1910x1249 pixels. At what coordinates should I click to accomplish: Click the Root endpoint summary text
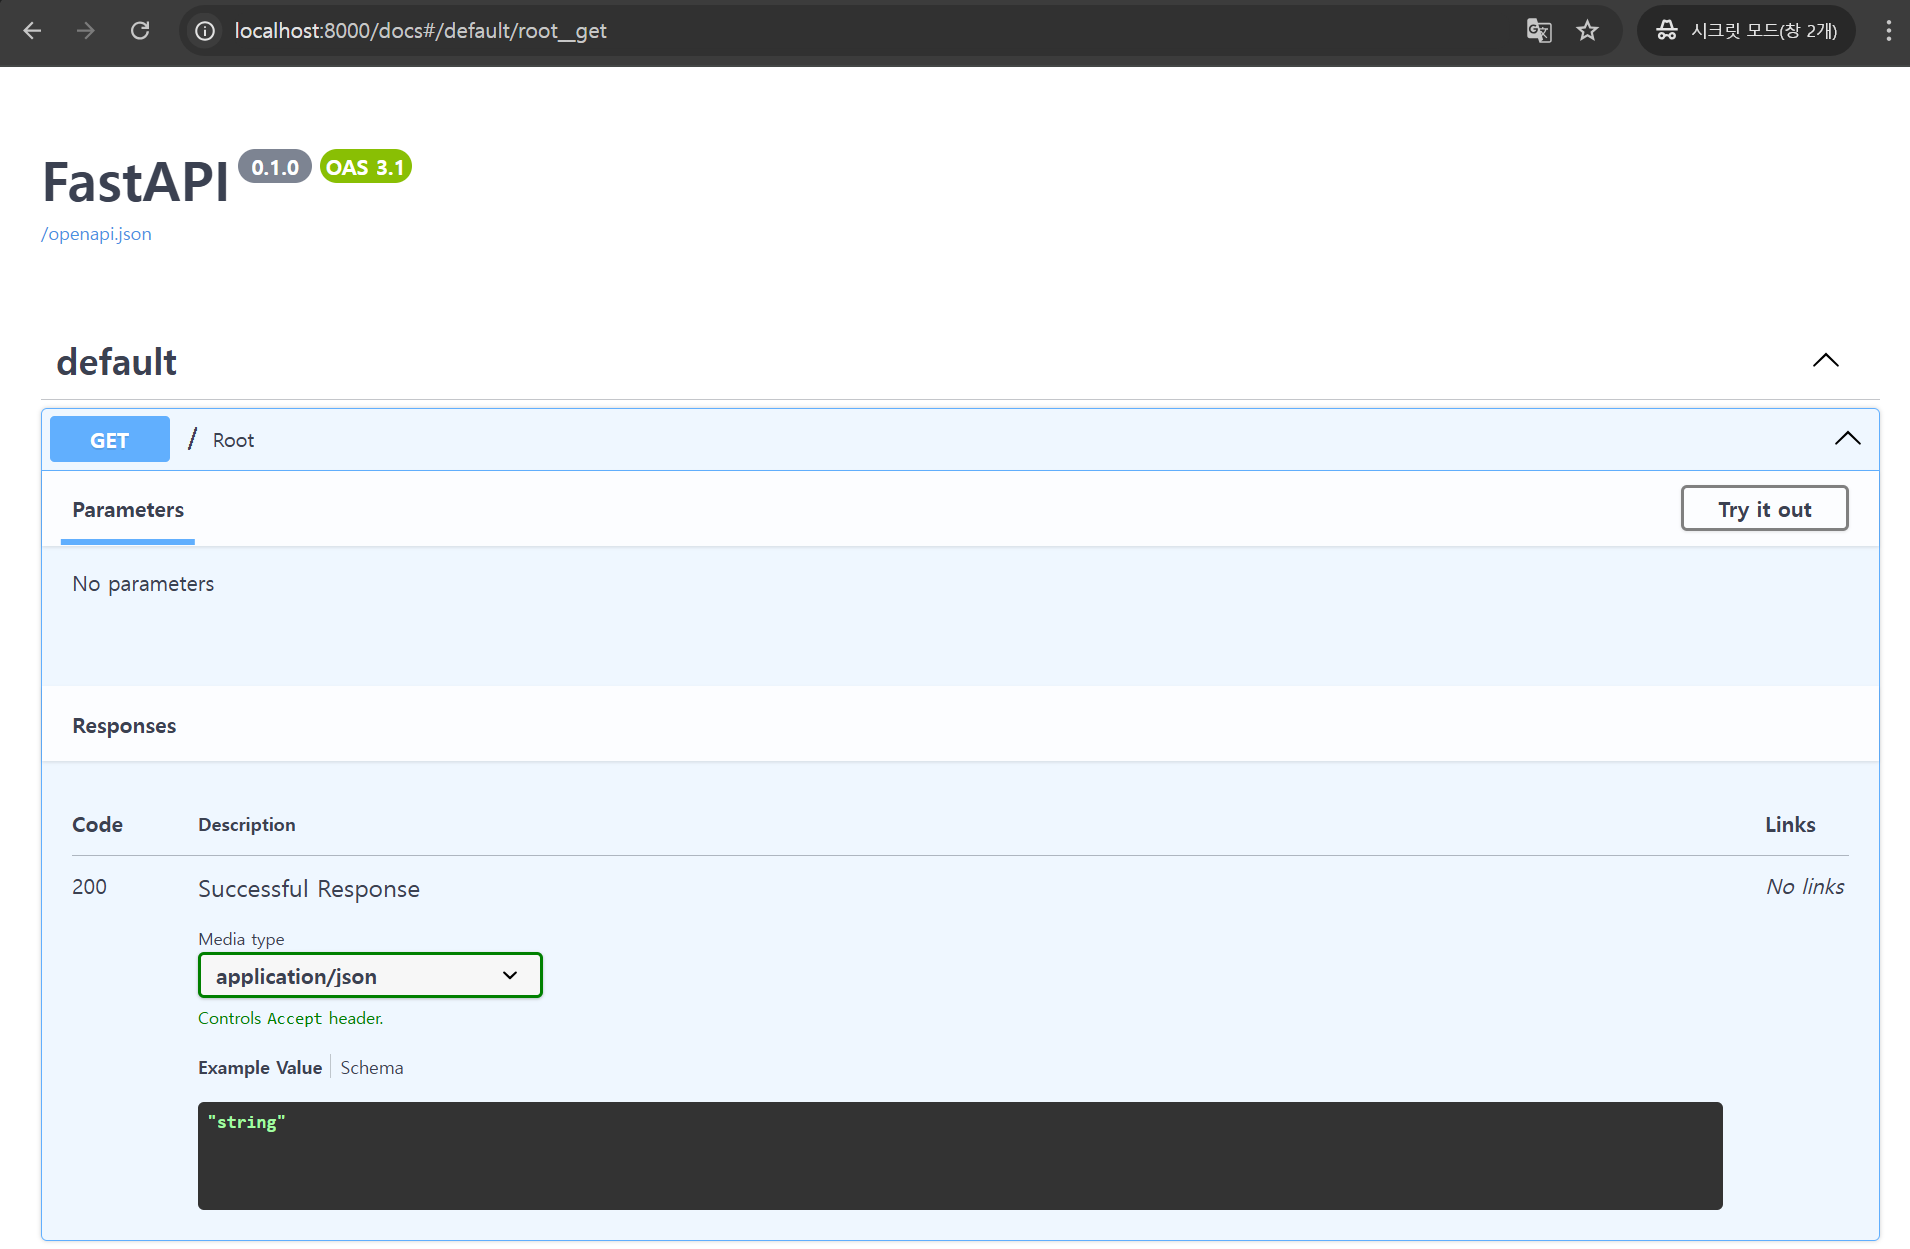(x=233, y=441)
